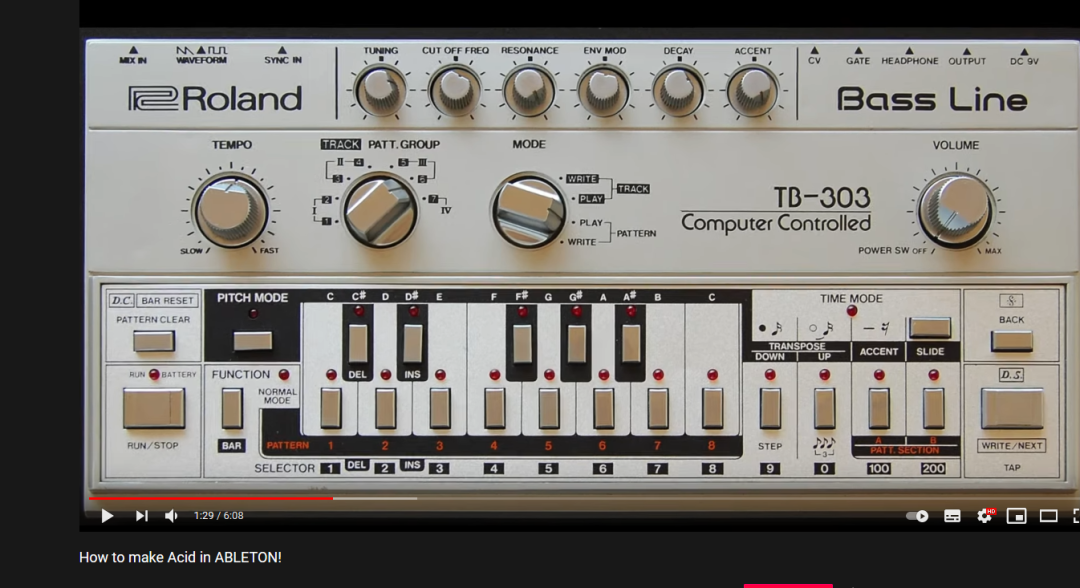The height and width of the screenshot is (588, 1080).
Task: Click the ENV MOD knob
Action: [x=604, y=92]
